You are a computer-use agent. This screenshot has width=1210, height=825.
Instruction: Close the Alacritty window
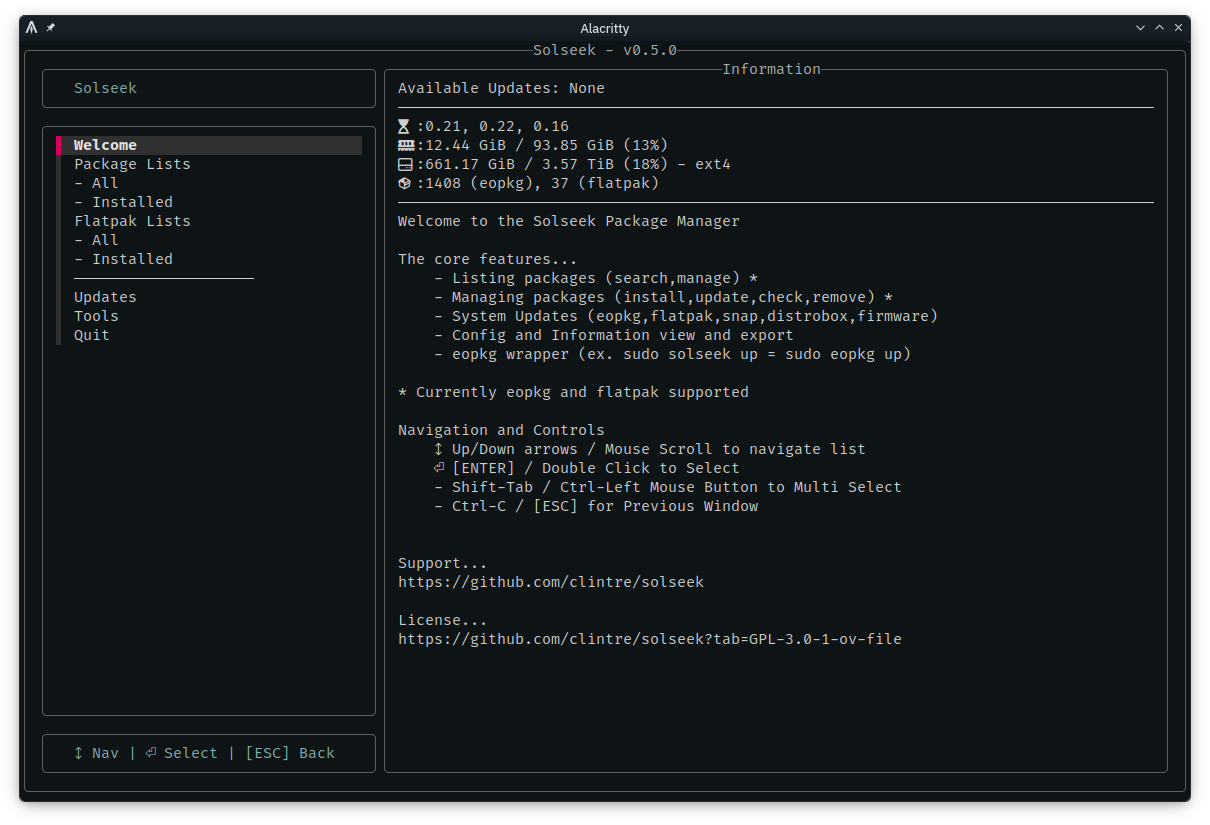[x=1179, y=28]
